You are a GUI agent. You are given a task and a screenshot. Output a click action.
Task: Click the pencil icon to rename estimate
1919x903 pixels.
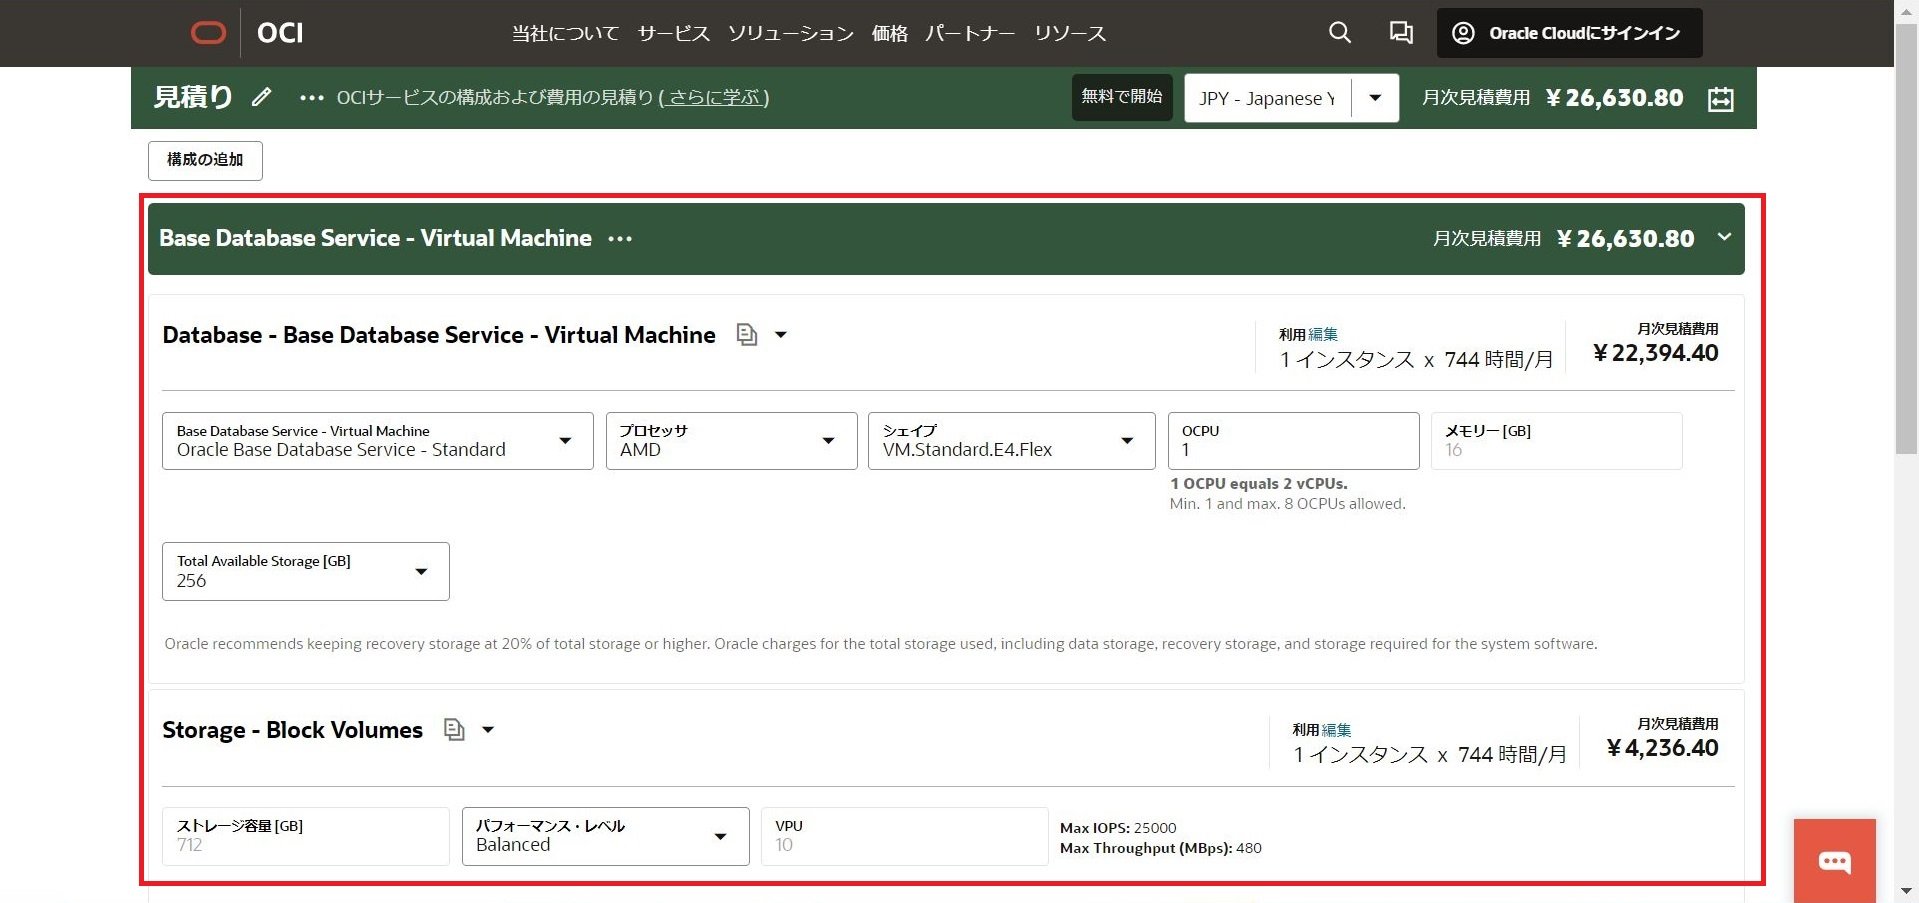point(261,97)
